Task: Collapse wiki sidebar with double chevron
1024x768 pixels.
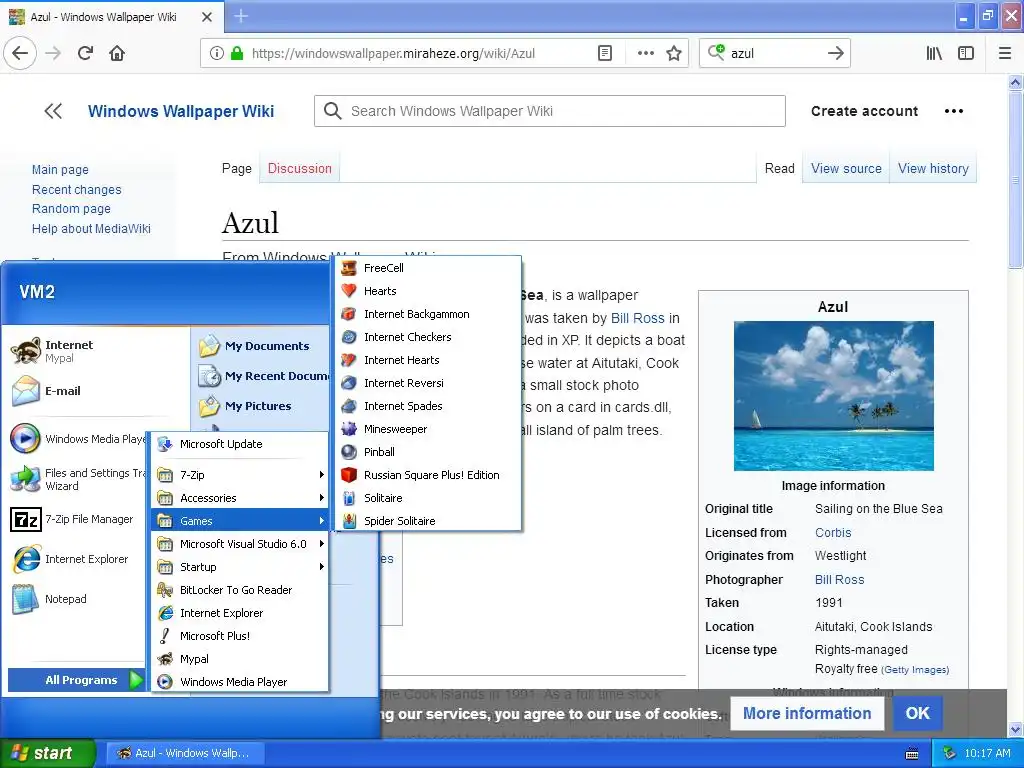Action: (x=53, y=111)
